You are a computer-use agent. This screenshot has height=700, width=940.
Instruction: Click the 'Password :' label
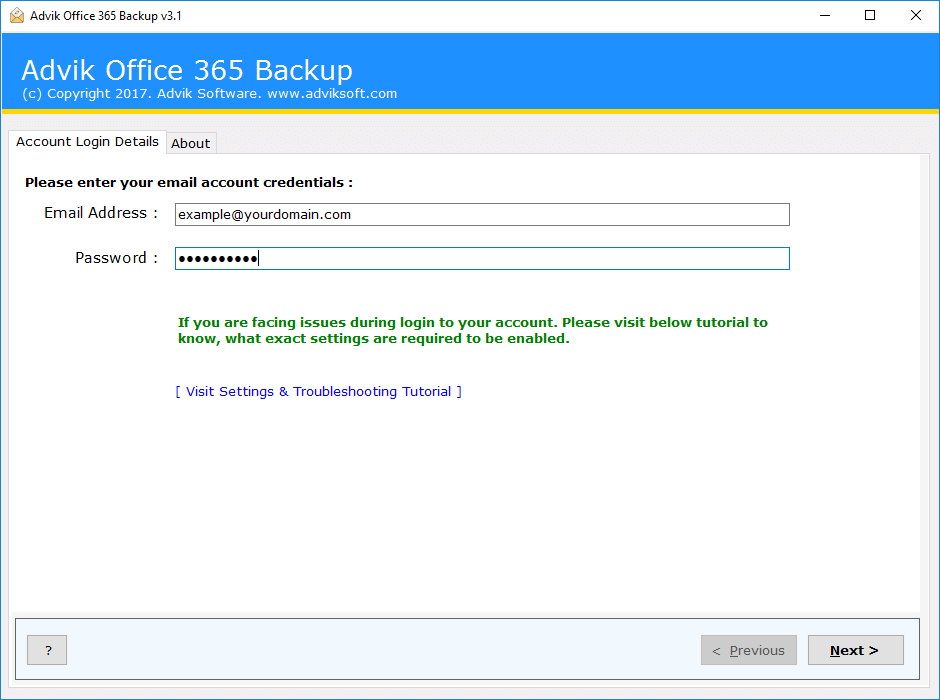116,258
